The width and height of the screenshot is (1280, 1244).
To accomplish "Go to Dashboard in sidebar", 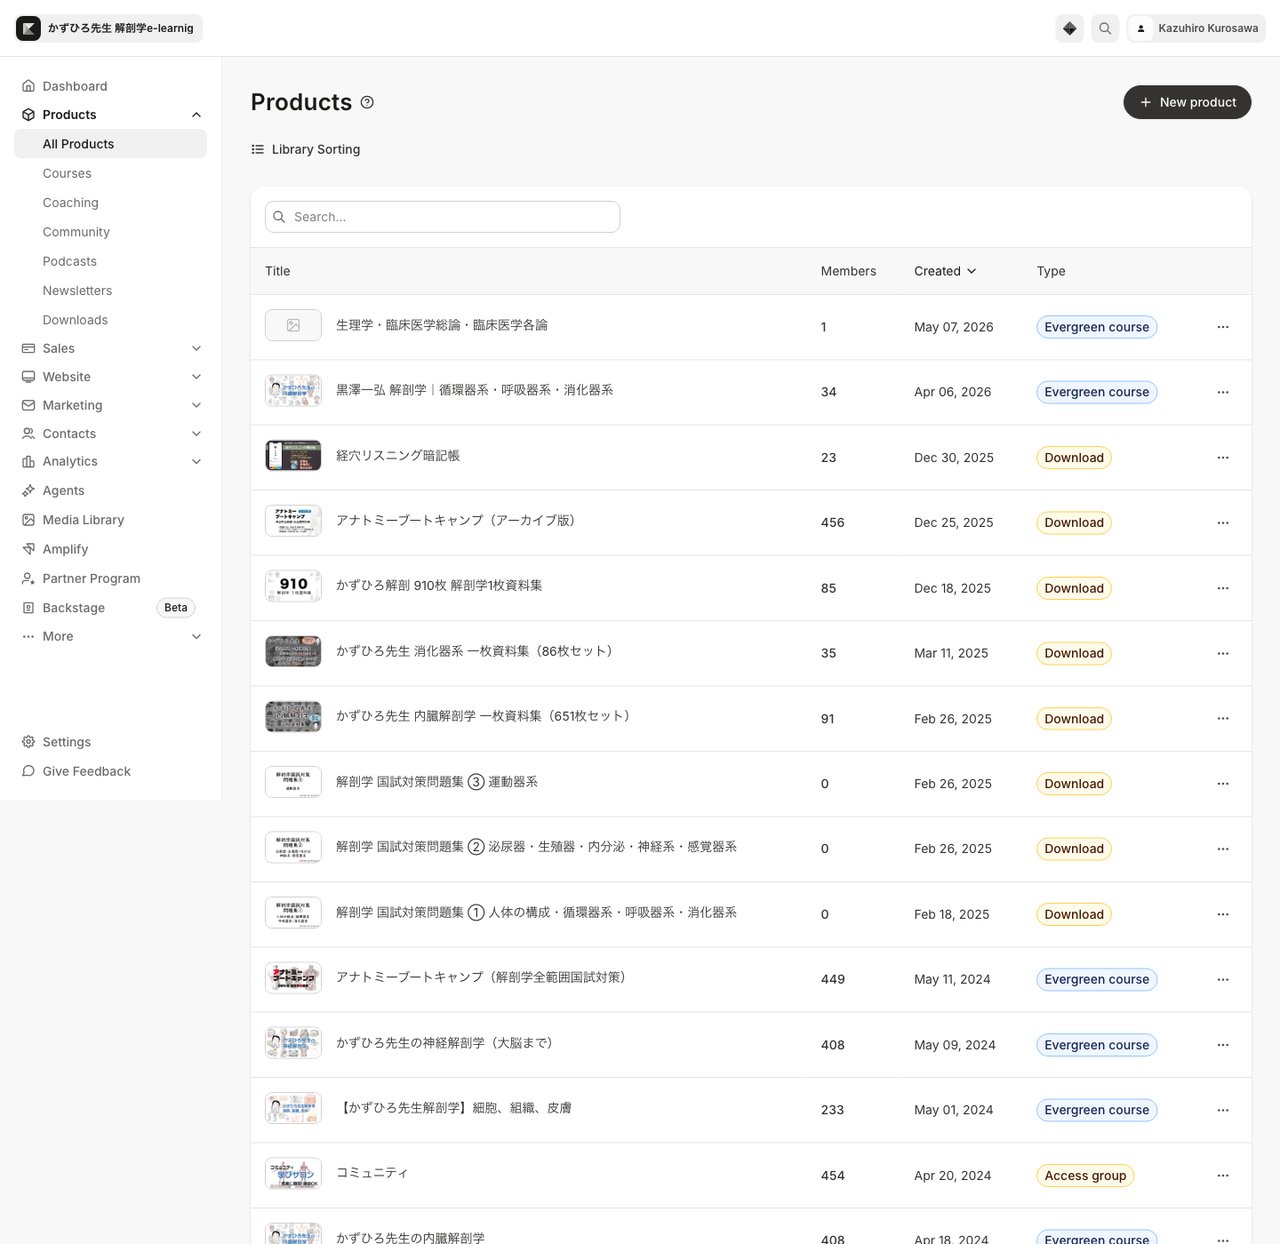I will [x=74, y=86].
